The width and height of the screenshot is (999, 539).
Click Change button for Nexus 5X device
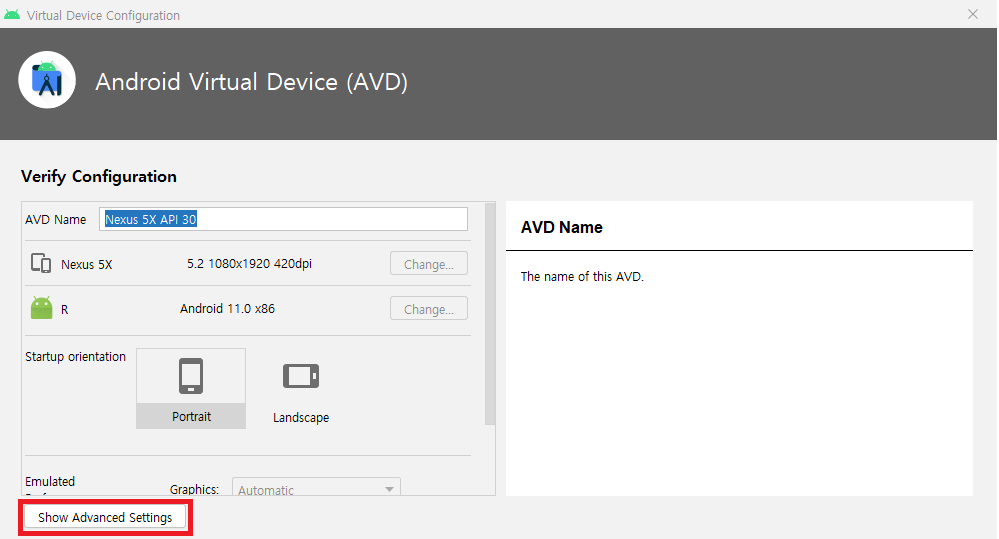point(429,264)
